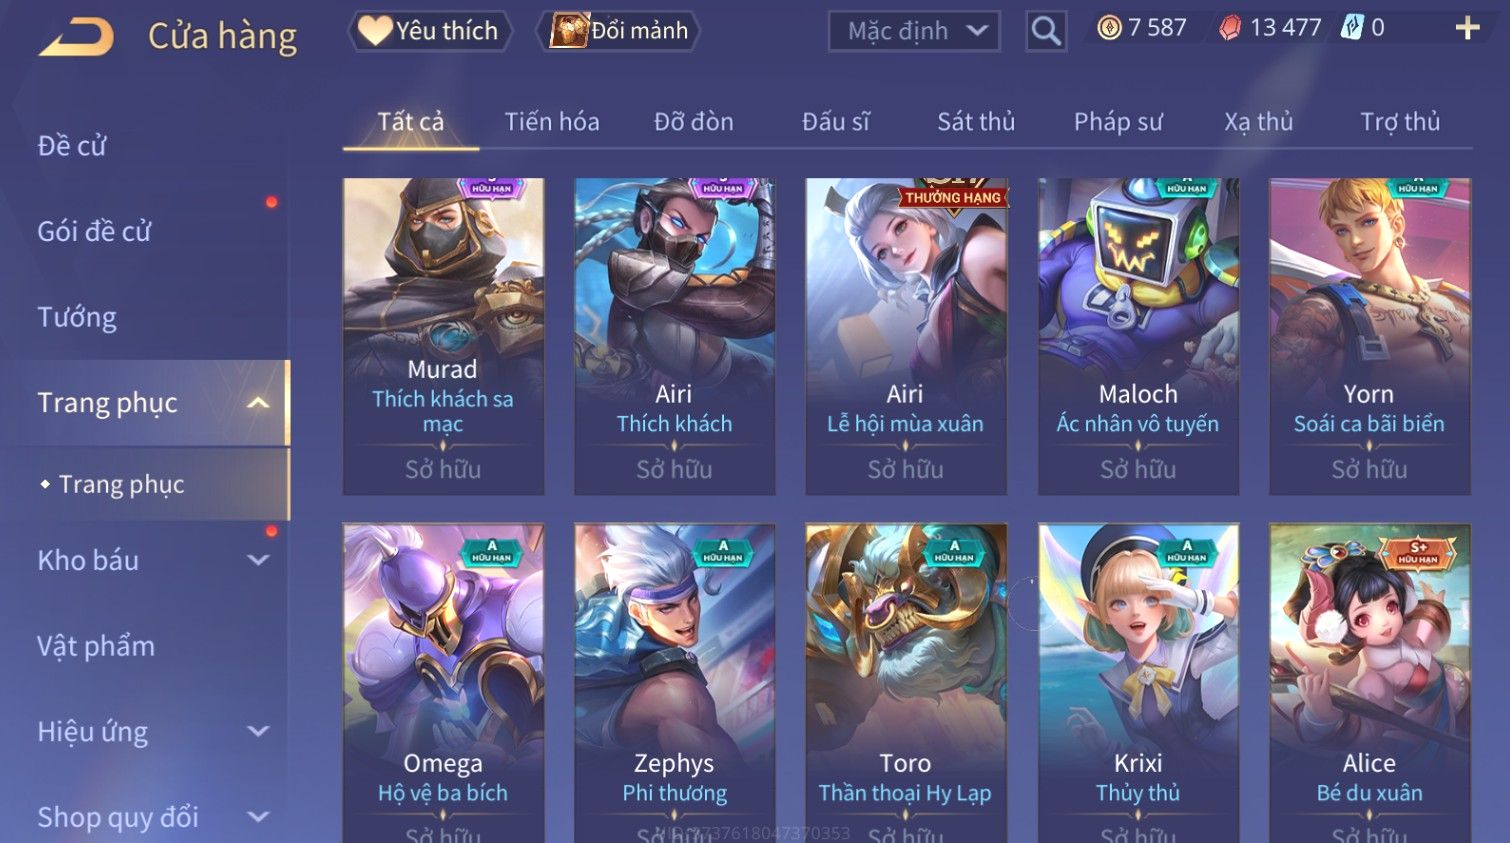Screen dimensions: 1510x843
Task: Select the Alice Bé du xuân skin card
Action: point(1370,683)
